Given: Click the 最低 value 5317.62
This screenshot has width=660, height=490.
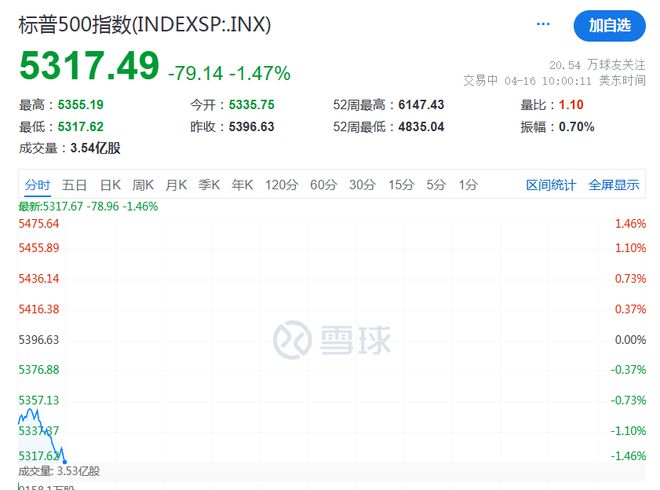Looking at the screenshot, I should tap(80, 127).
